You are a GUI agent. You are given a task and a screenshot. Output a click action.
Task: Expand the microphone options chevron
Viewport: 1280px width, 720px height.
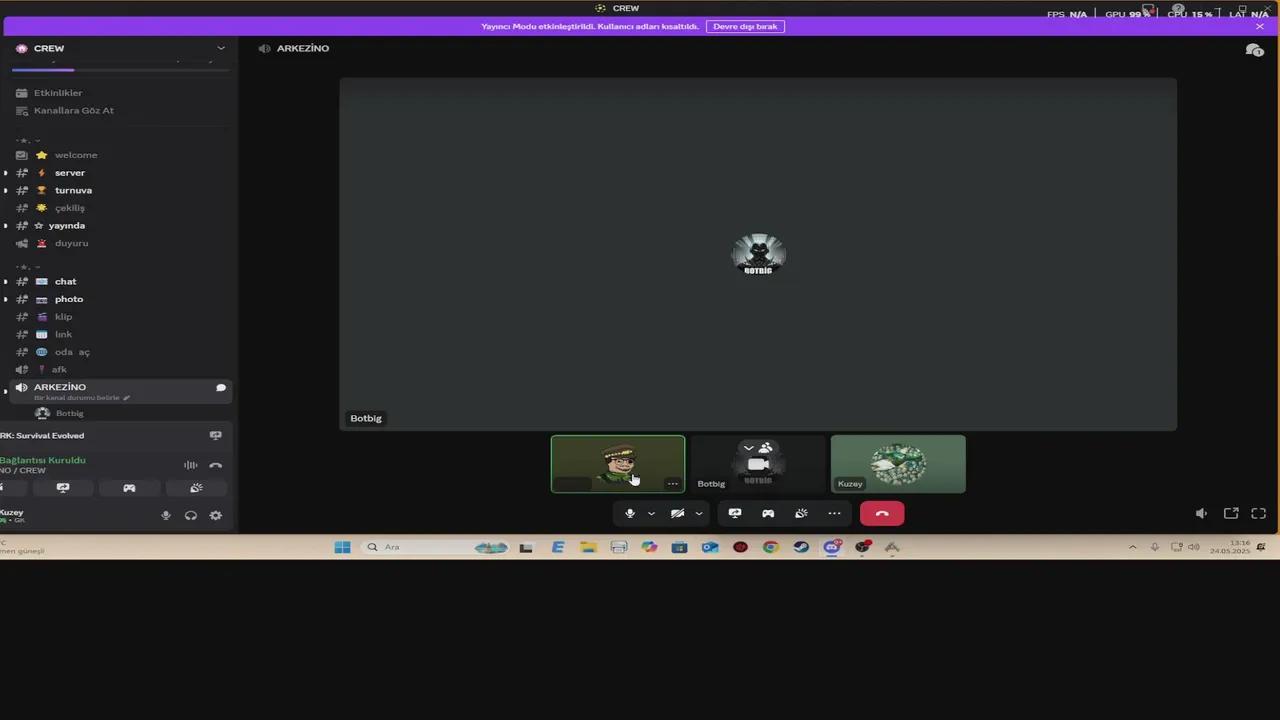[x=651, y=513]
